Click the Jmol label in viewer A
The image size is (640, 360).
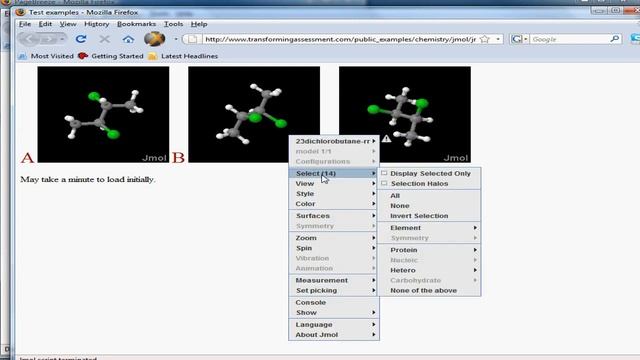(x=154, y=158)
